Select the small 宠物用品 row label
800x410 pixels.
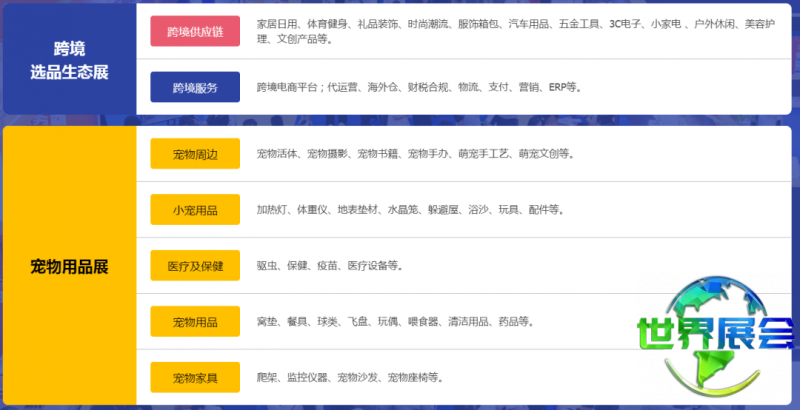pos(195,322)
